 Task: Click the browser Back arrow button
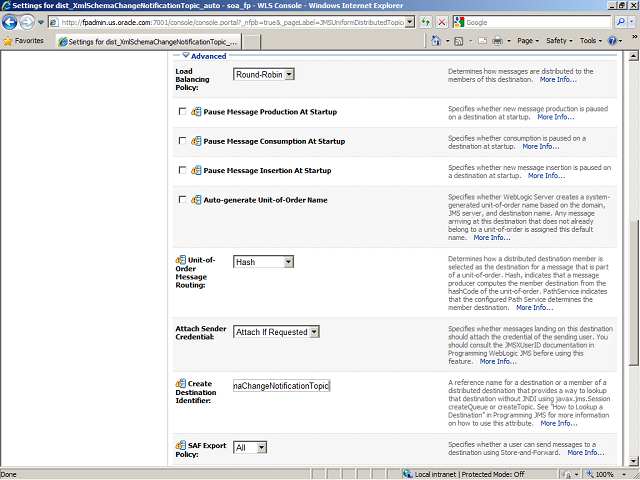pyautogui.click(x=12, y=22)
